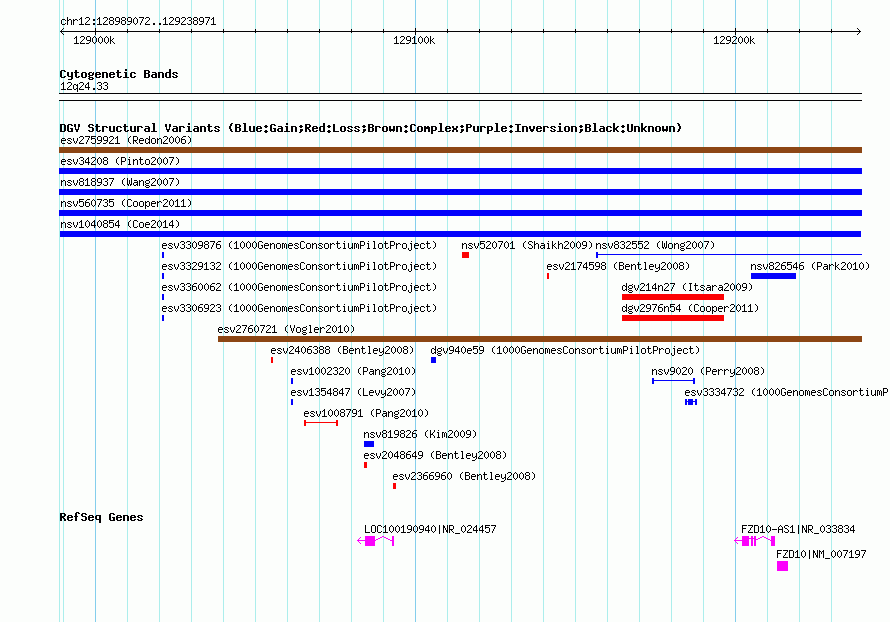Click the nsv819826 (Kim2009) blue marker
Screen dimensions: 890x622
369,444
